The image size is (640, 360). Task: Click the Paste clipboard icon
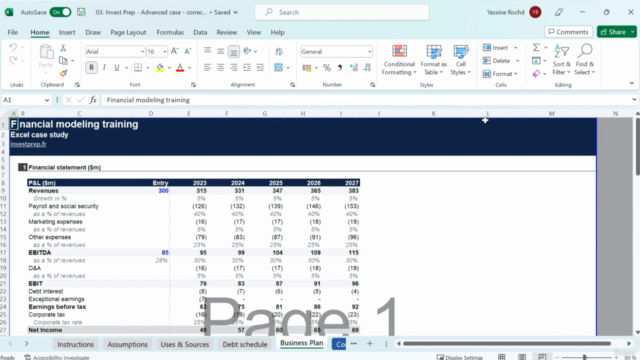pos(46,52)
